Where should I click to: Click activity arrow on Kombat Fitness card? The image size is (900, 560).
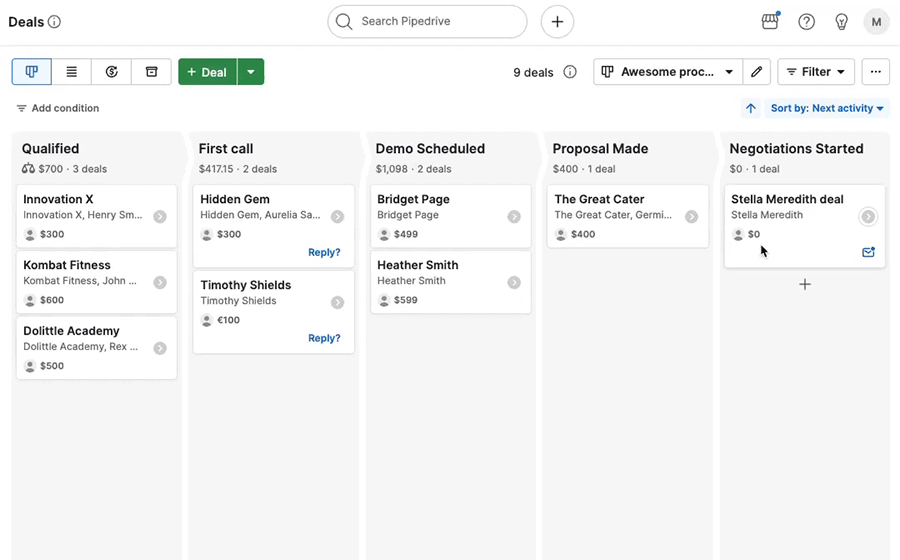coord(160,282)
